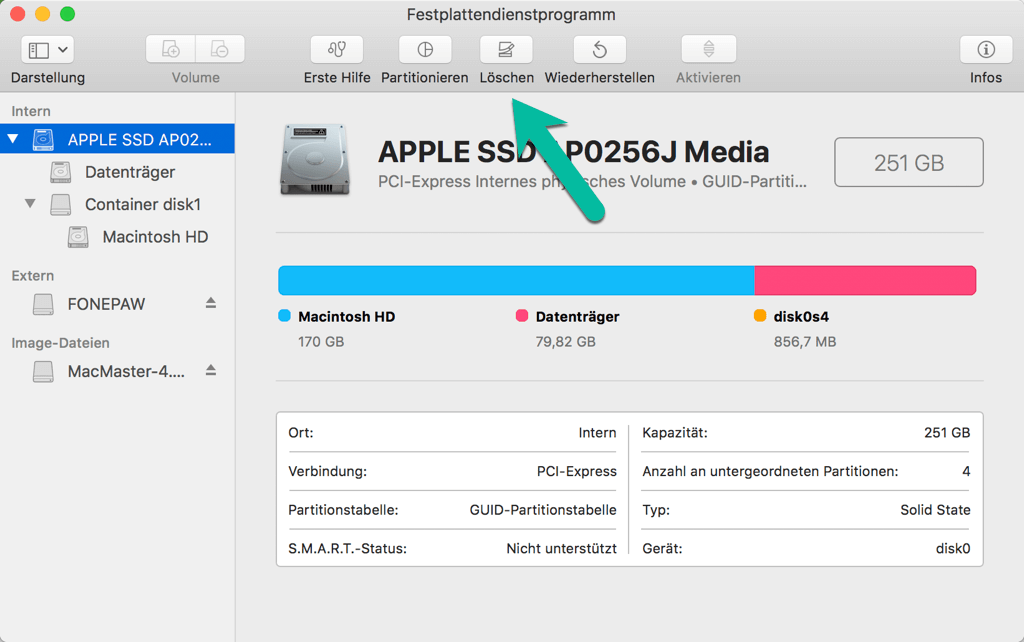Open the Darstellung sidebar view dropdown
This screenshot has height=642, width=1024.
[48, 50]
